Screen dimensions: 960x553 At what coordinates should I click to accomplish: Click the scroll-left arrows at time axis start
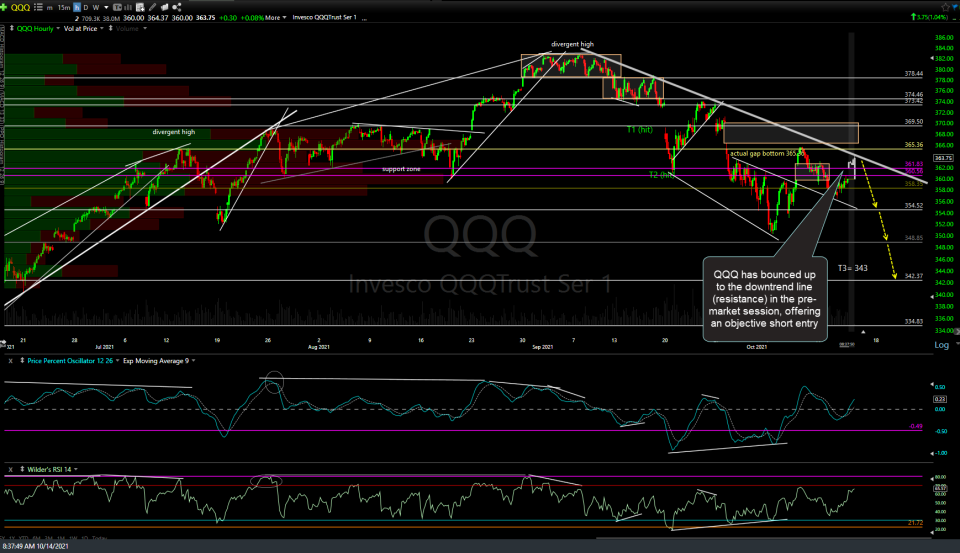(x=3, y=342)
